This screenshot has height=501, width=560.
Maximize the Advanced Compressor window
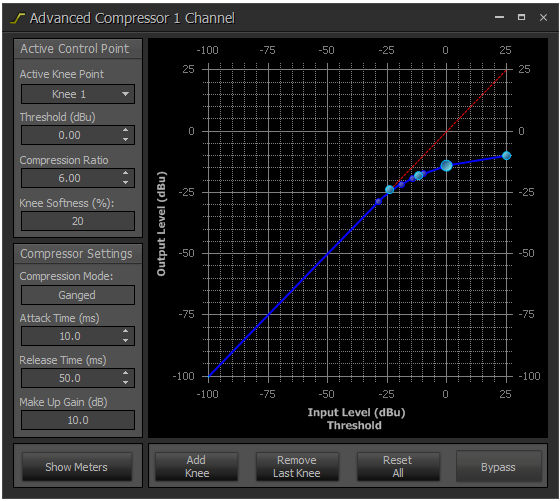521,17
